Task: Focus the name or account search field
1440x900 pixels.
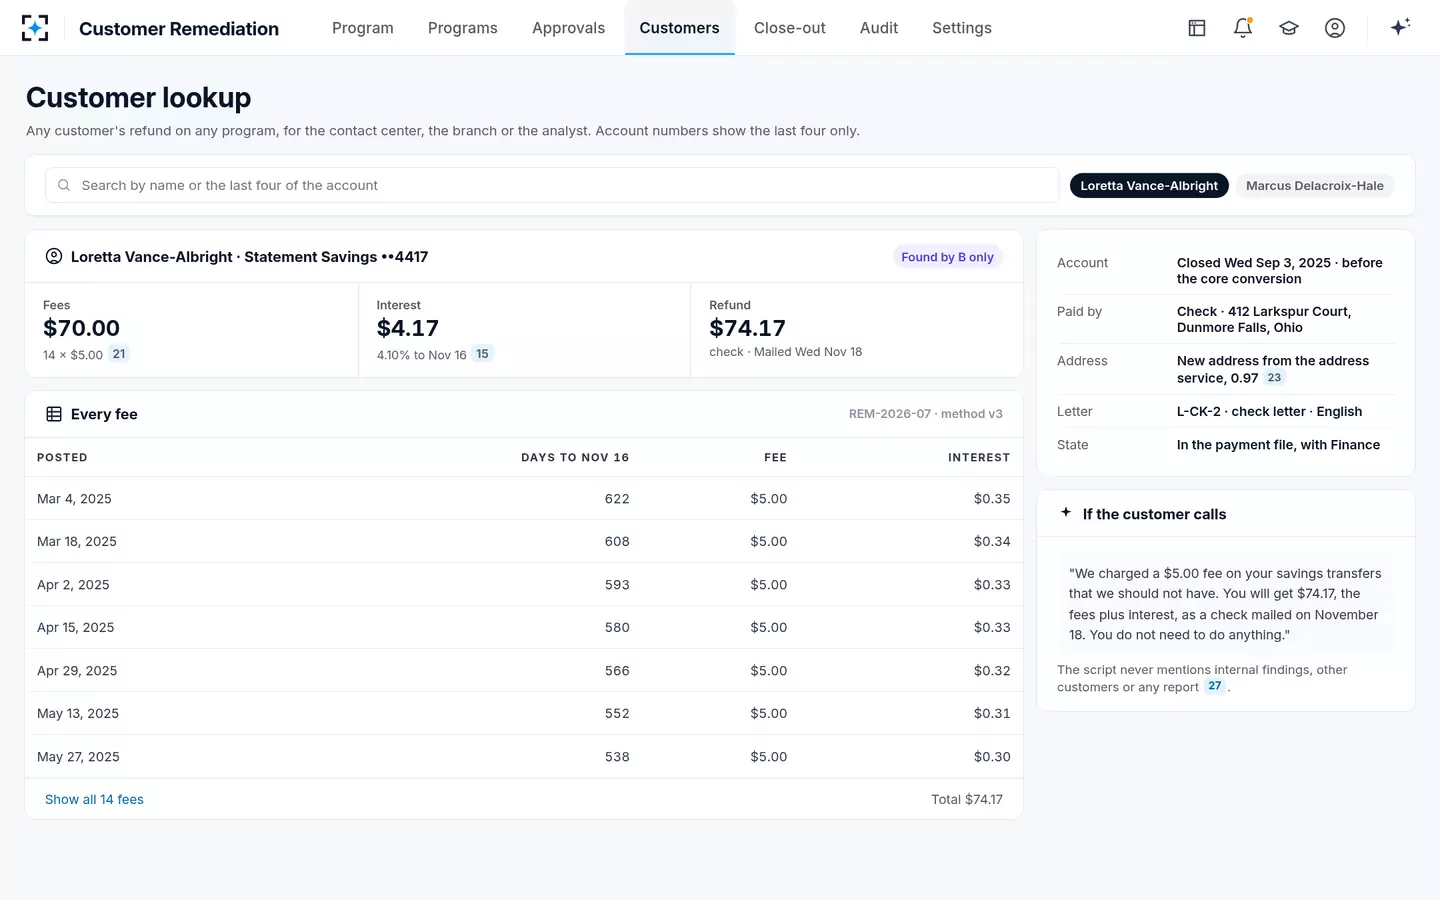Action: (x=552, y=185)
